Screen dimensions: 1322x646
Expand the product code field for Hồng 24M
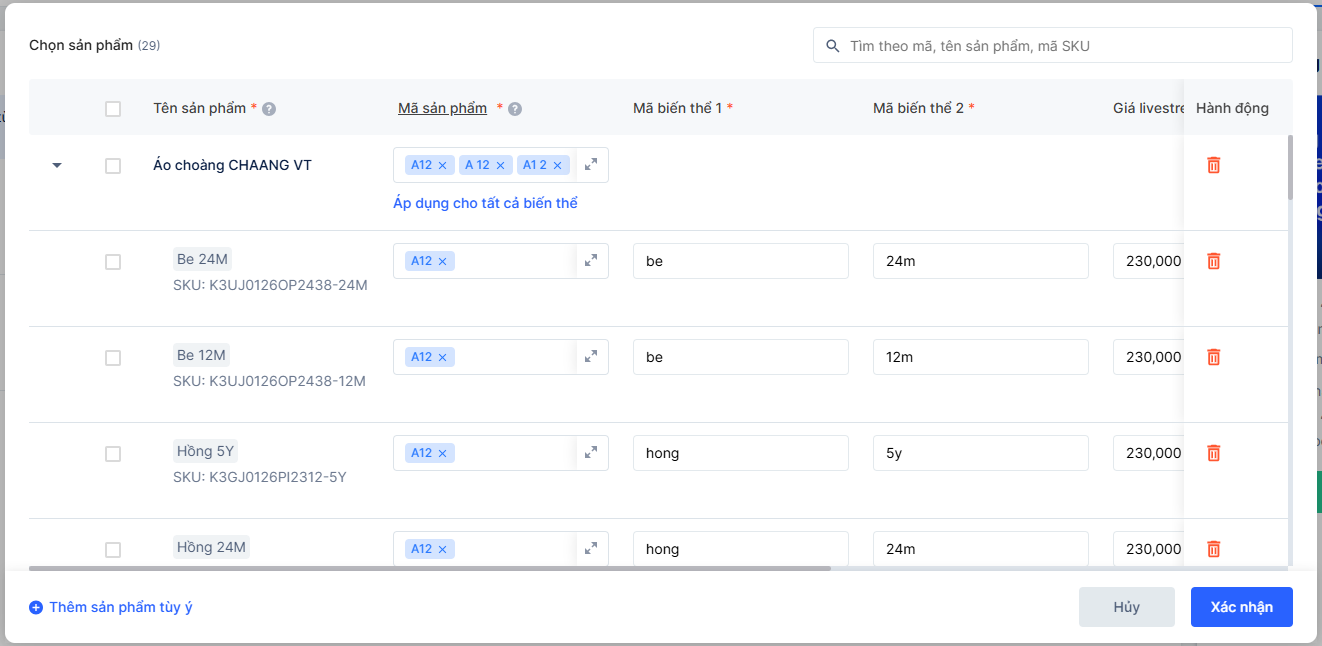pyautogui.click(x=591, y=549)
